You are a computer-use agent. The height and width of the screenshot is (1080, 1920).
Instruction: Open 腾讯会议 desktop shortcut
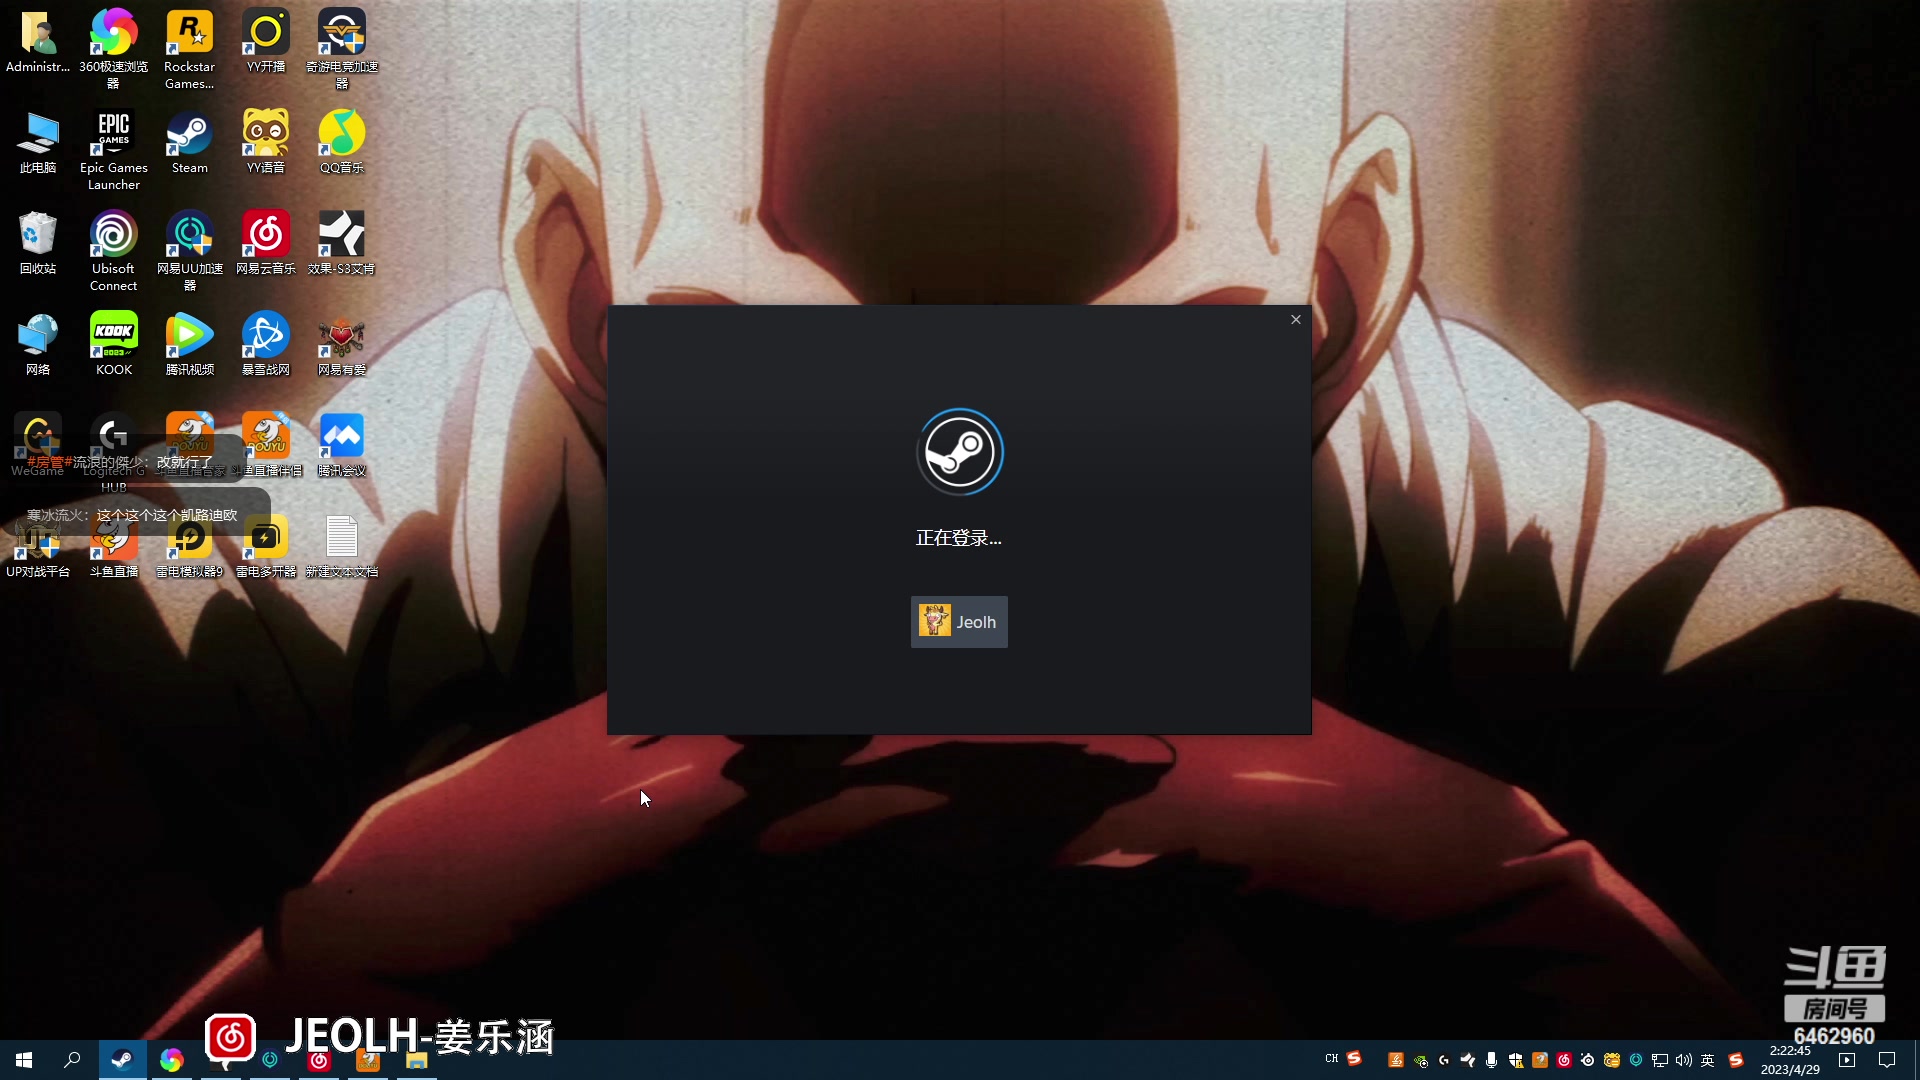point(341,438)
